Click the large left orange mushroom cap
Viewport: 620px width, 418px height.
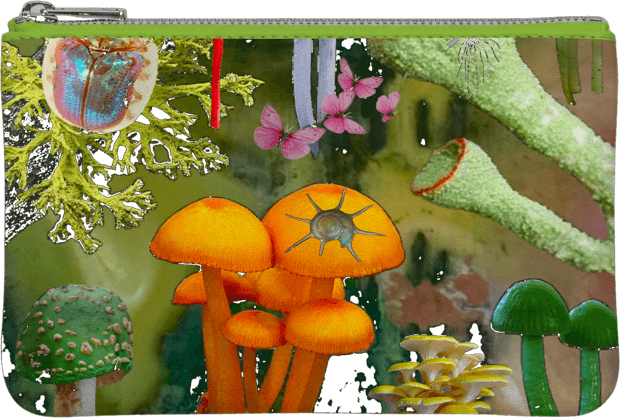coord(212,234)
